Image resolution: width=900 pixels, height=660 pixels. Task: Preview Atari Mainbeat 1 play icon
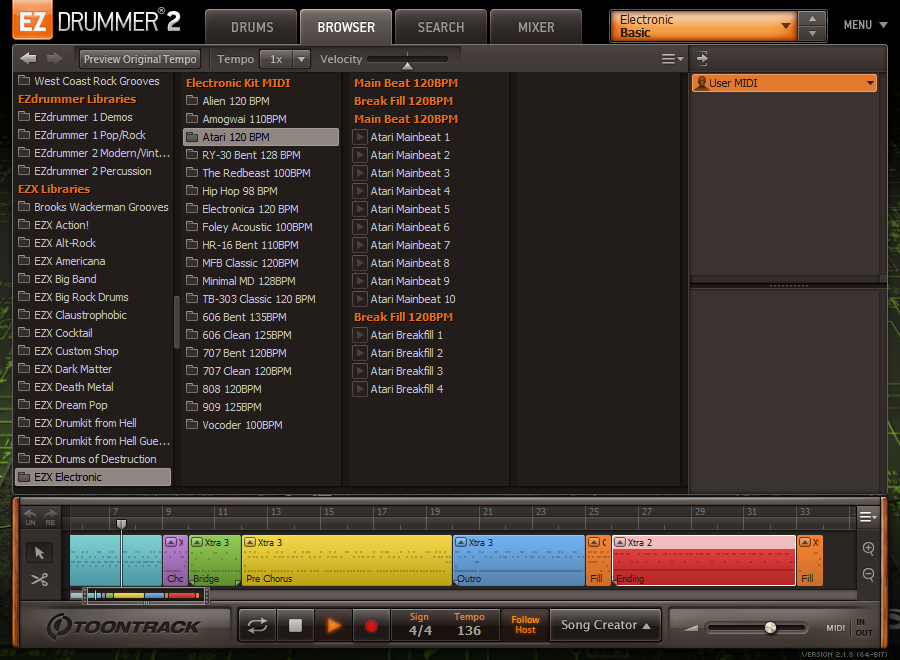pyautogui.click(x=359, y=137)
